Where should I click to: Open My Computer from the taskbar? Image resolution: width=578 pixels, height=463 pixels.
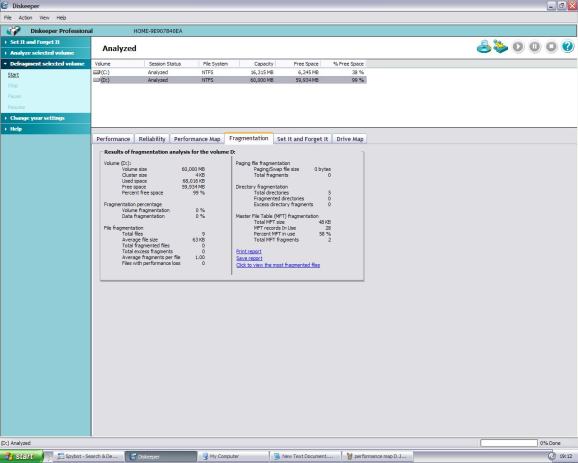click(x=233, y=456)
